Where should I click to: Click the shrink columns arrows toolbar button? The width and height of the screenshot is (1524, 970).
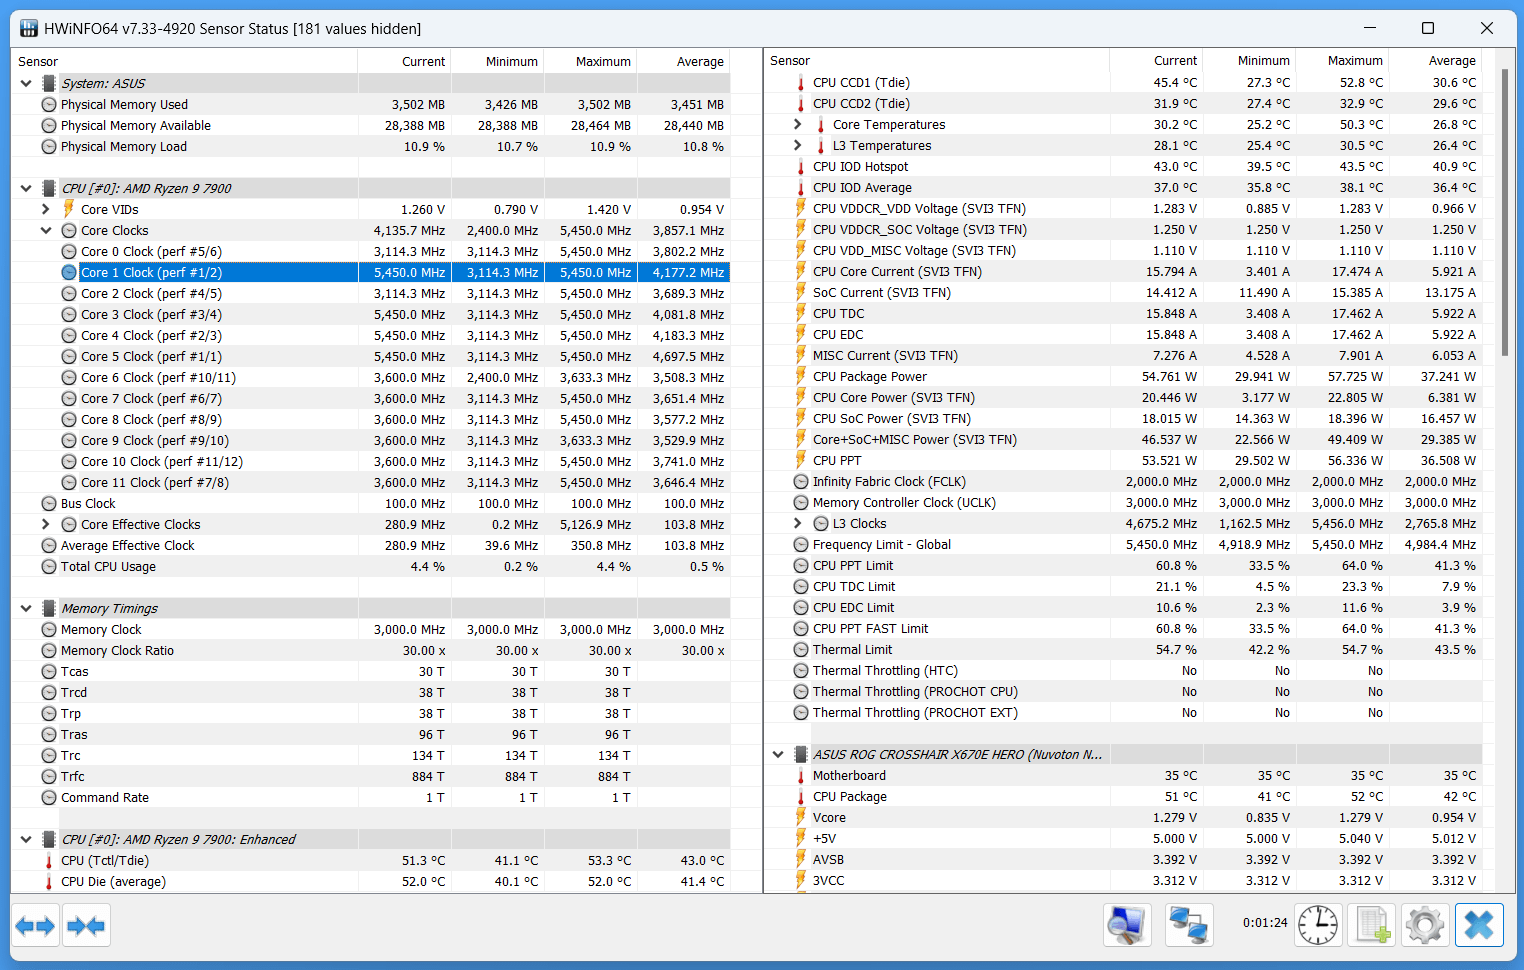86,926
